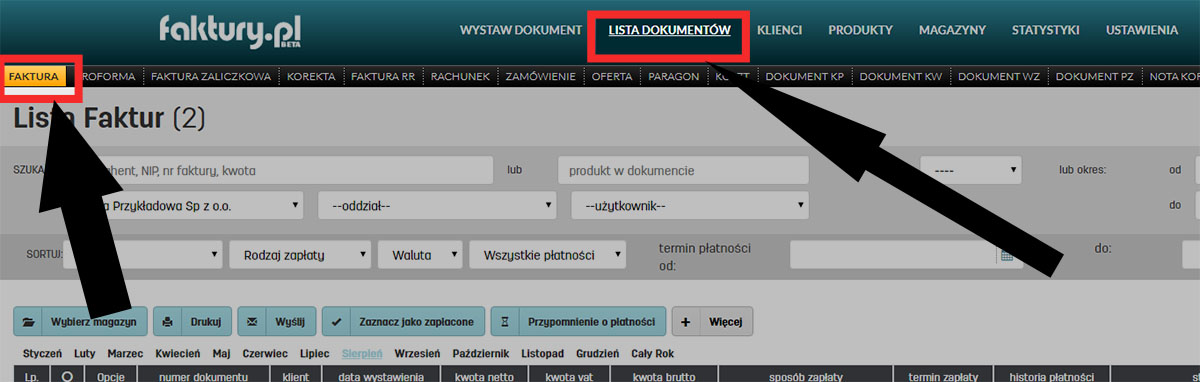The height and width of the screenshot is (382, 1200).
Task: Open MAGAZYNY section
Action: (x=952, y=30)
